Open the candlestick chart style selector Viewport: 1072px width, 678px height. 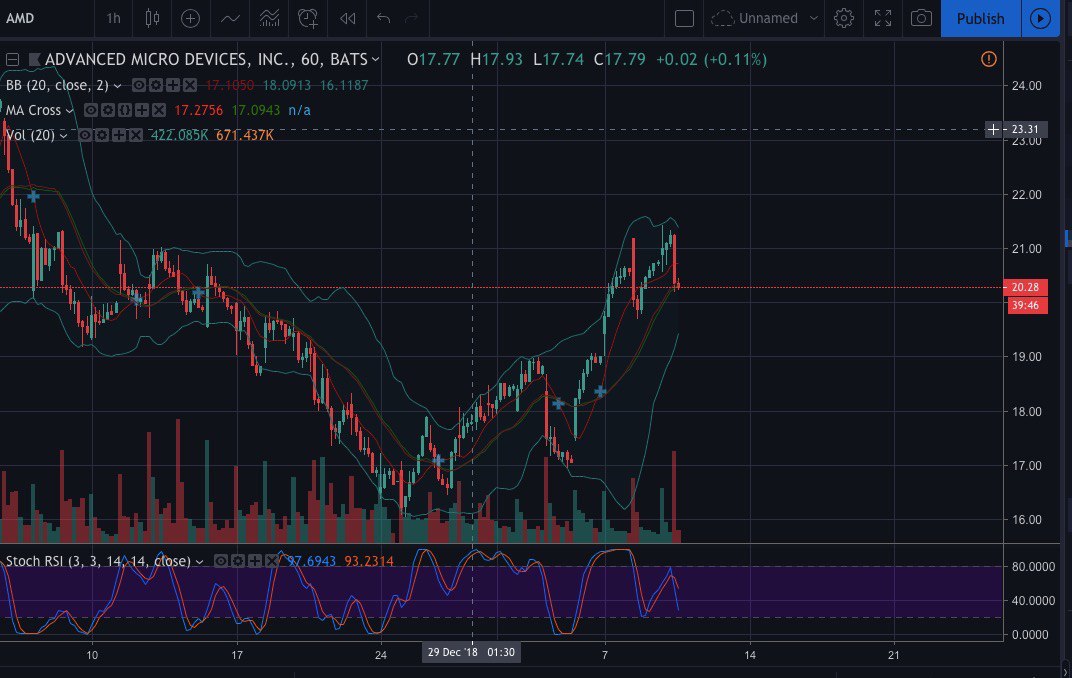[152, 18]
